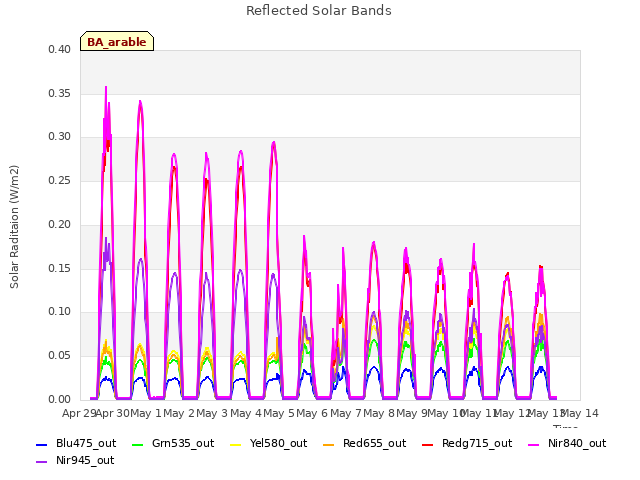
Task: Select the Blu475_out legend label
Action: [86, 443]
